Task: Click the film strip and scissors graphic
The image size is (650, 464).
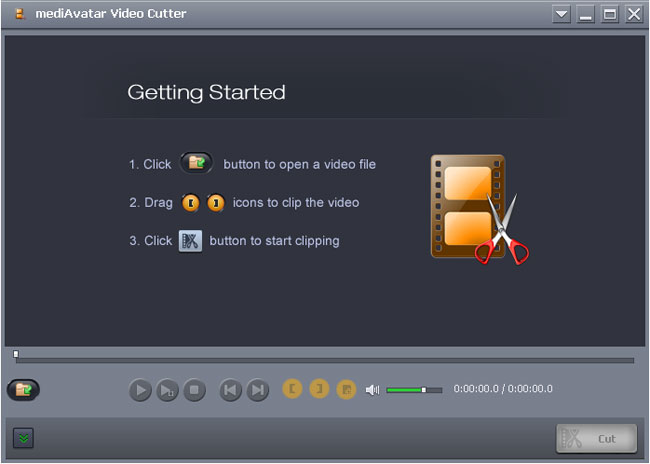Action: tap(480, 209)
